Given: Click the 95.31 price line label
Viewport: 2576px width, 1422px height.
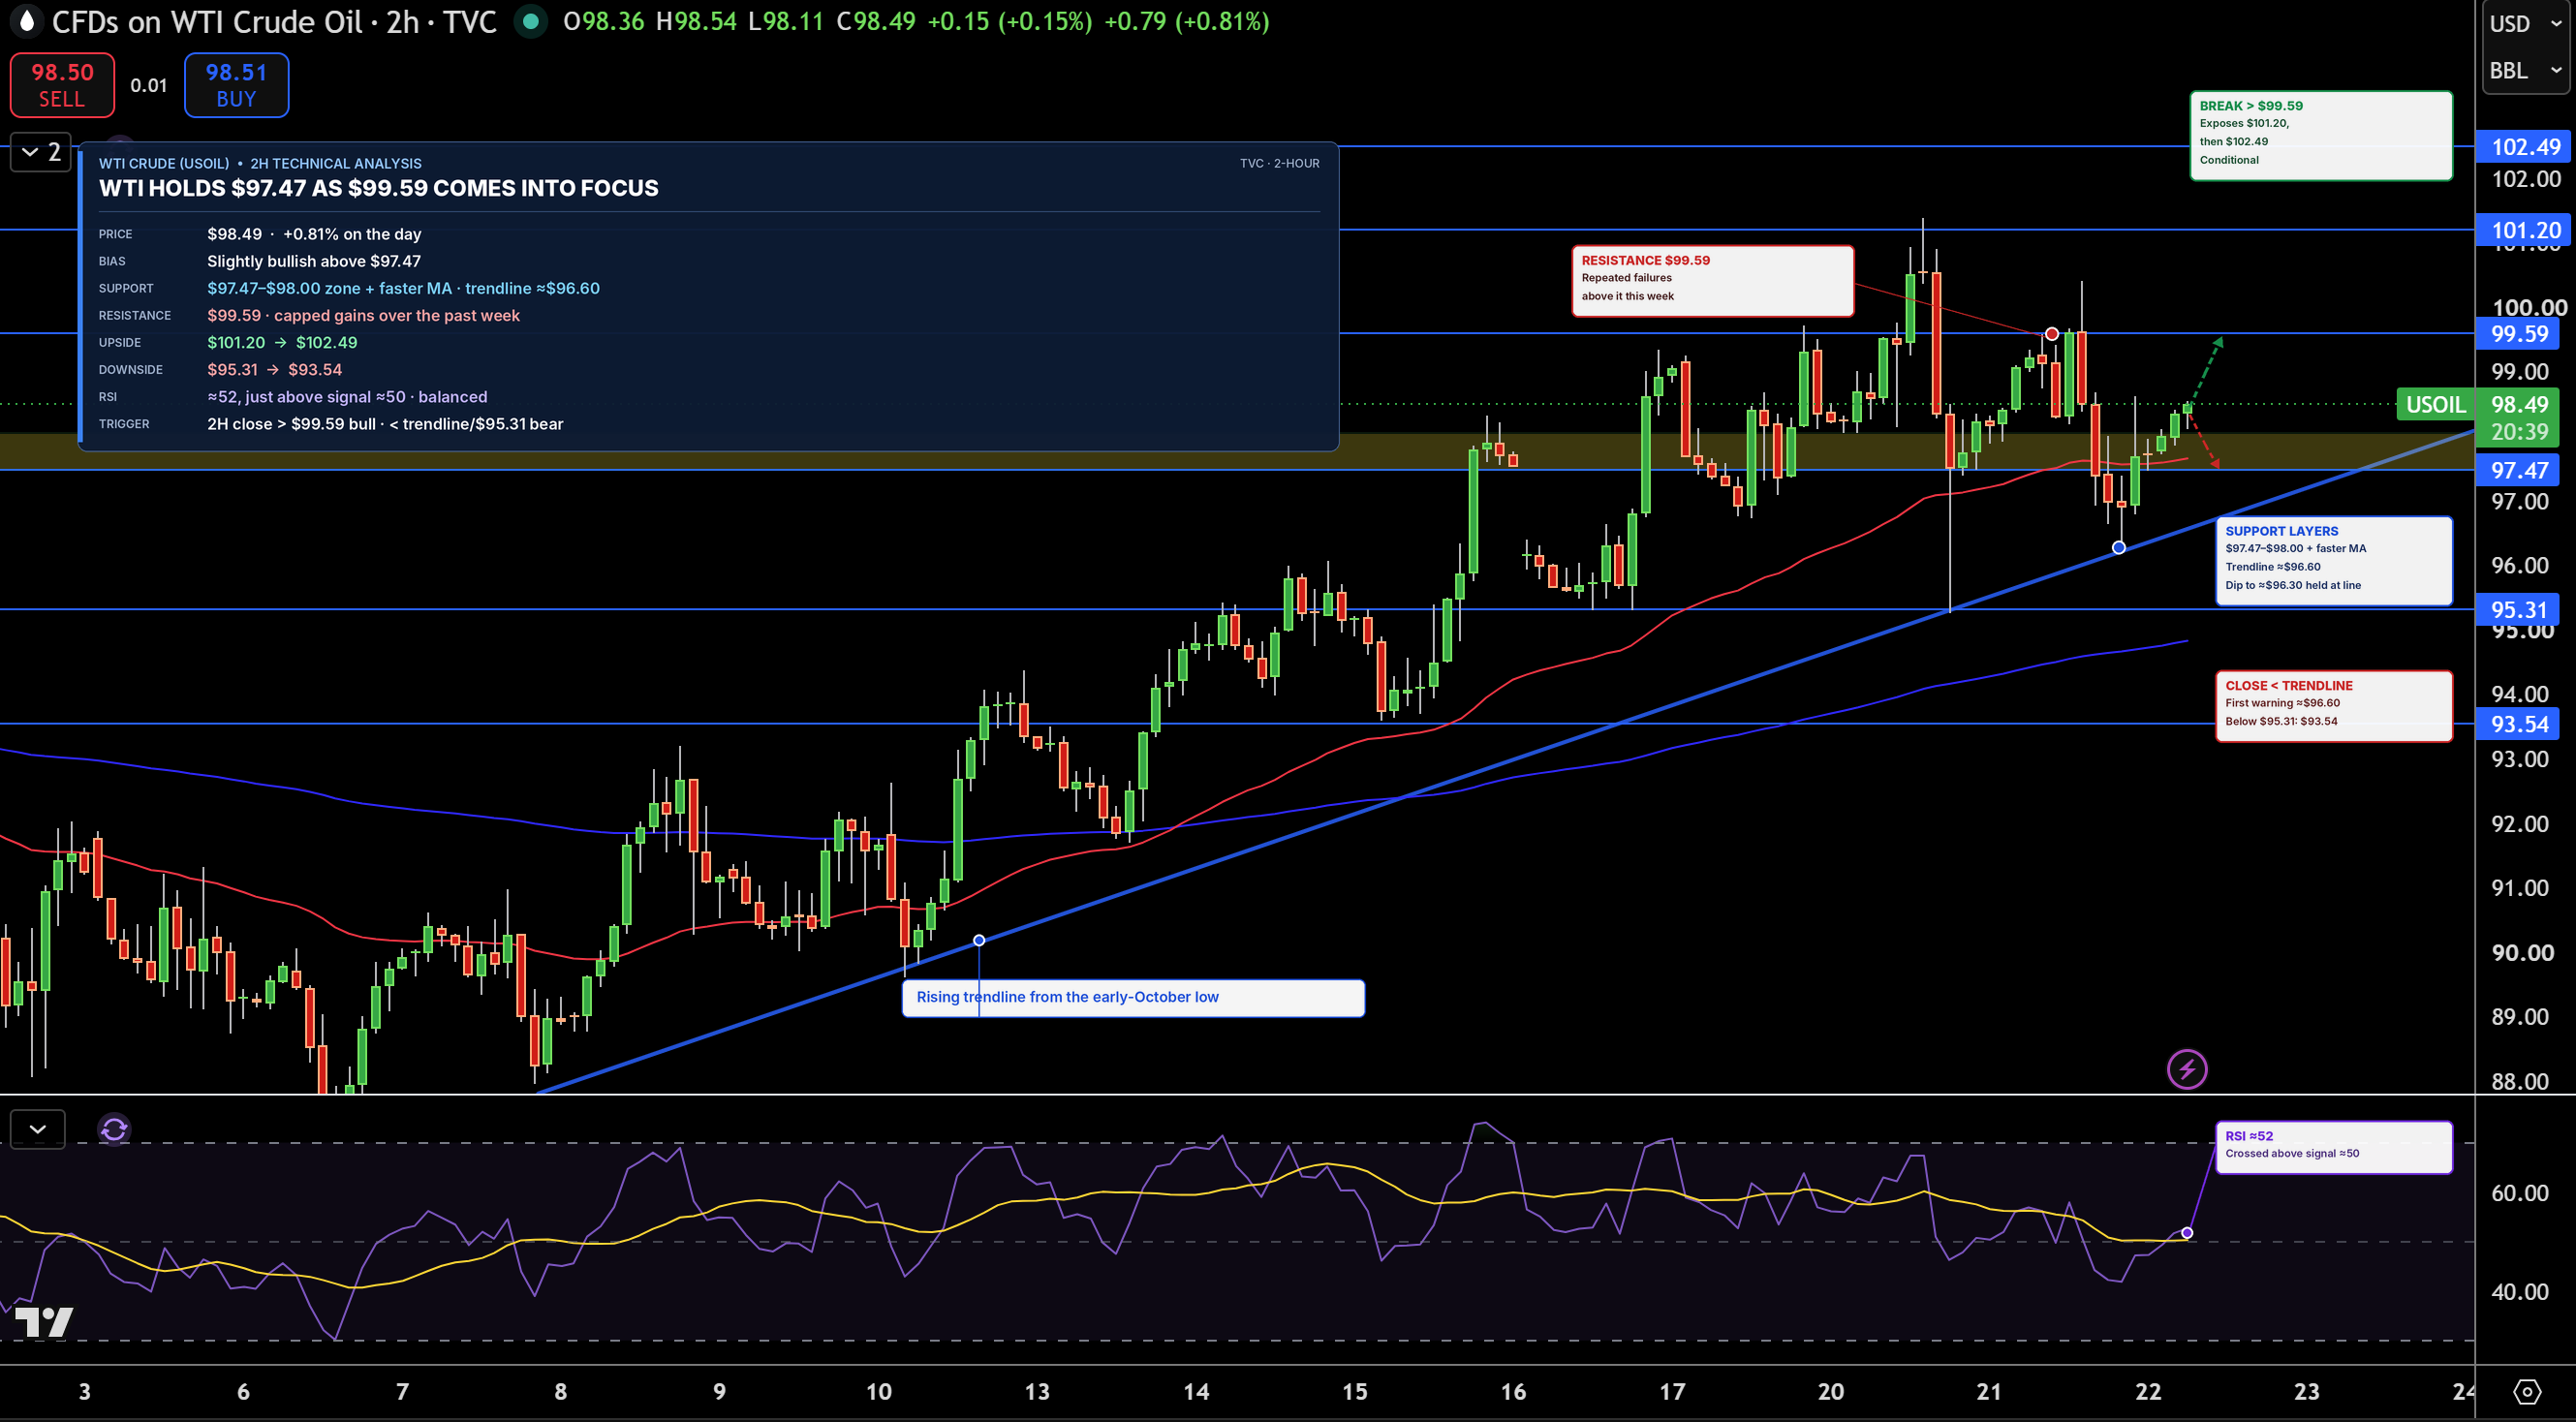Looking at the screenshot, I should tap(2517, 610).
